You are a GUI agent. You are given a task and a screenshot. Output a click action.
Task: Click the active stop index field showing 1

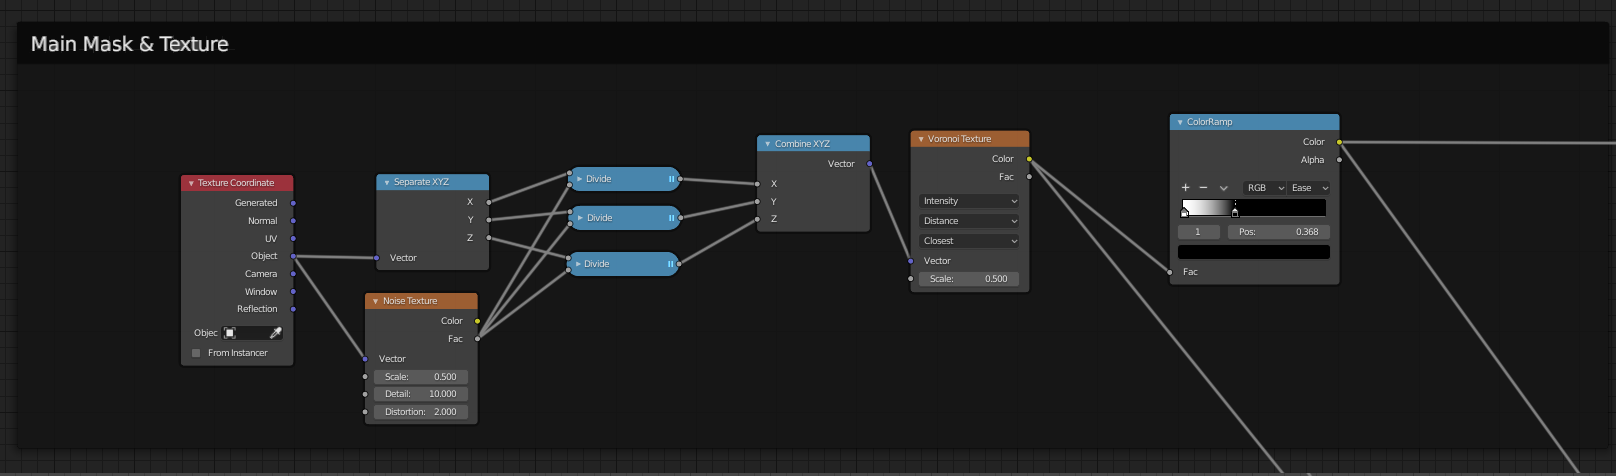click(1198, 232)
